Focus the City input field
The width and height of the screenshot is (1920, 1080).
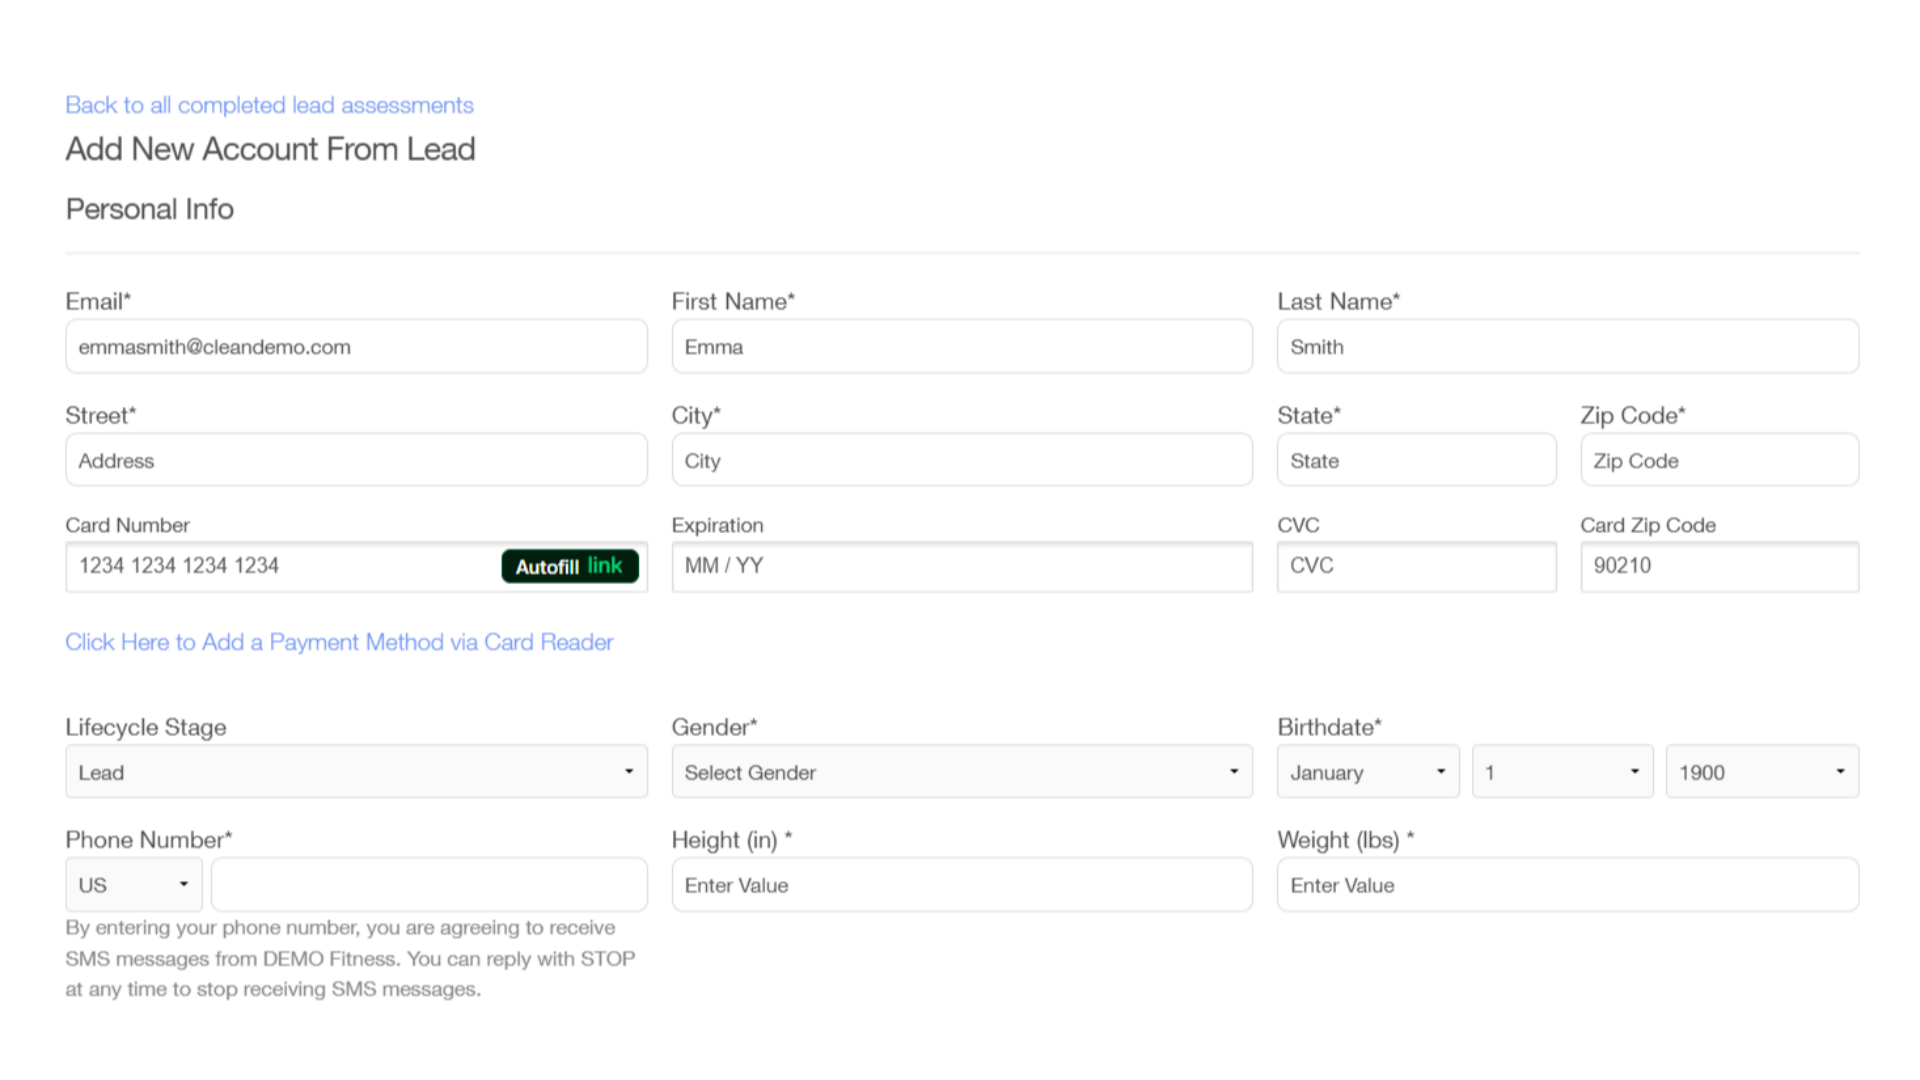tap(962, 460)
